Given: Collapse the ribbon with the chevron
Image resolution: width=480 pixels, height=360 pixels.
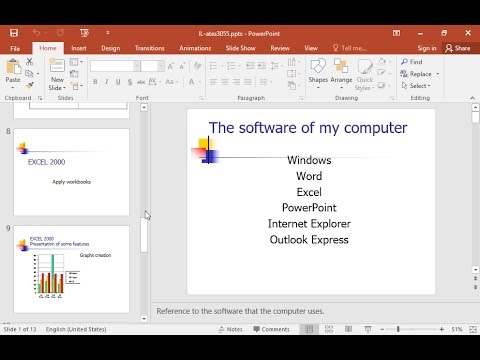Looking at the screenshot, I should coord(472,98).
